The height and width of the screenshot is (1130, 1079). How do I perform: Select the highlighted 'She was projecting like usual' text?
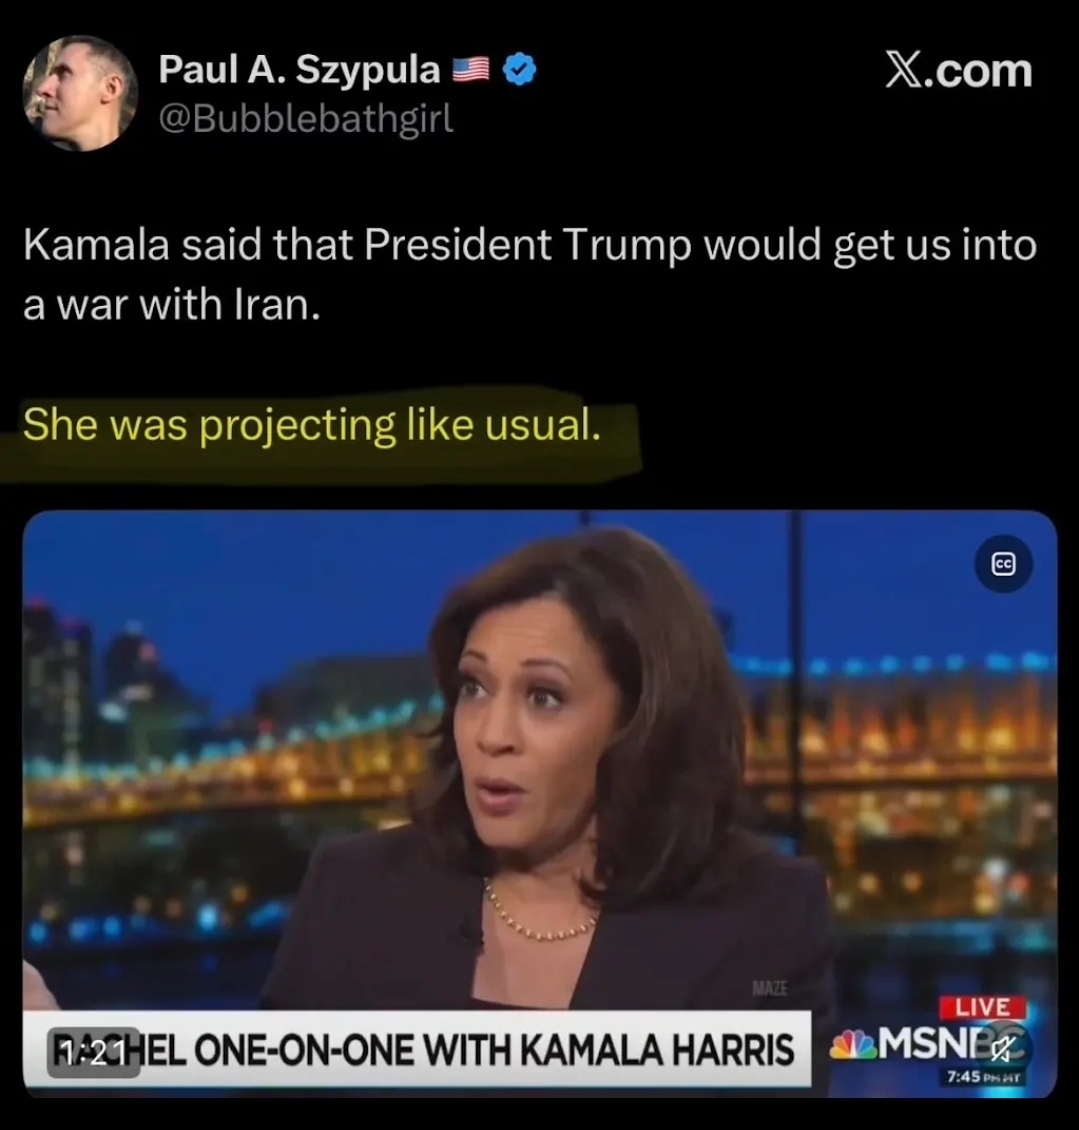click(311, 424)
